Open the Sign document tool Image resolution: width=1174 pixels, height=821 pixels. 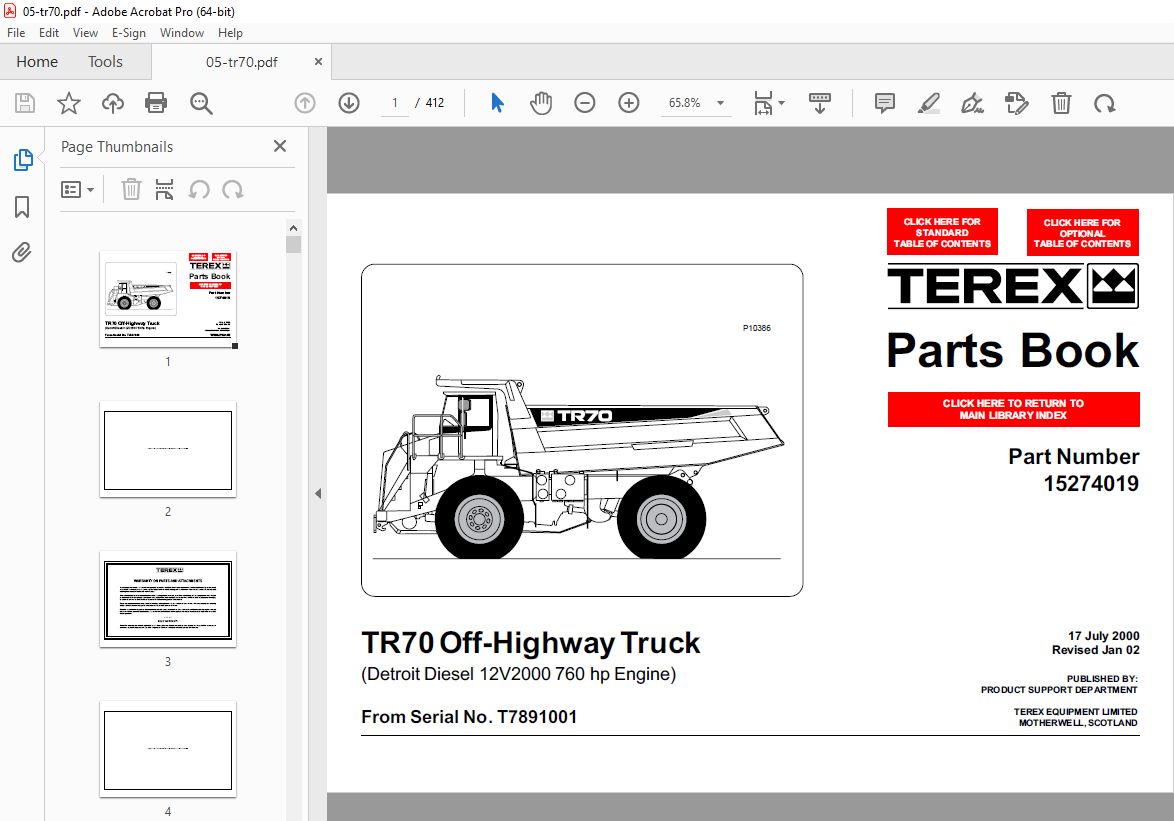click(x=972, y=103)
